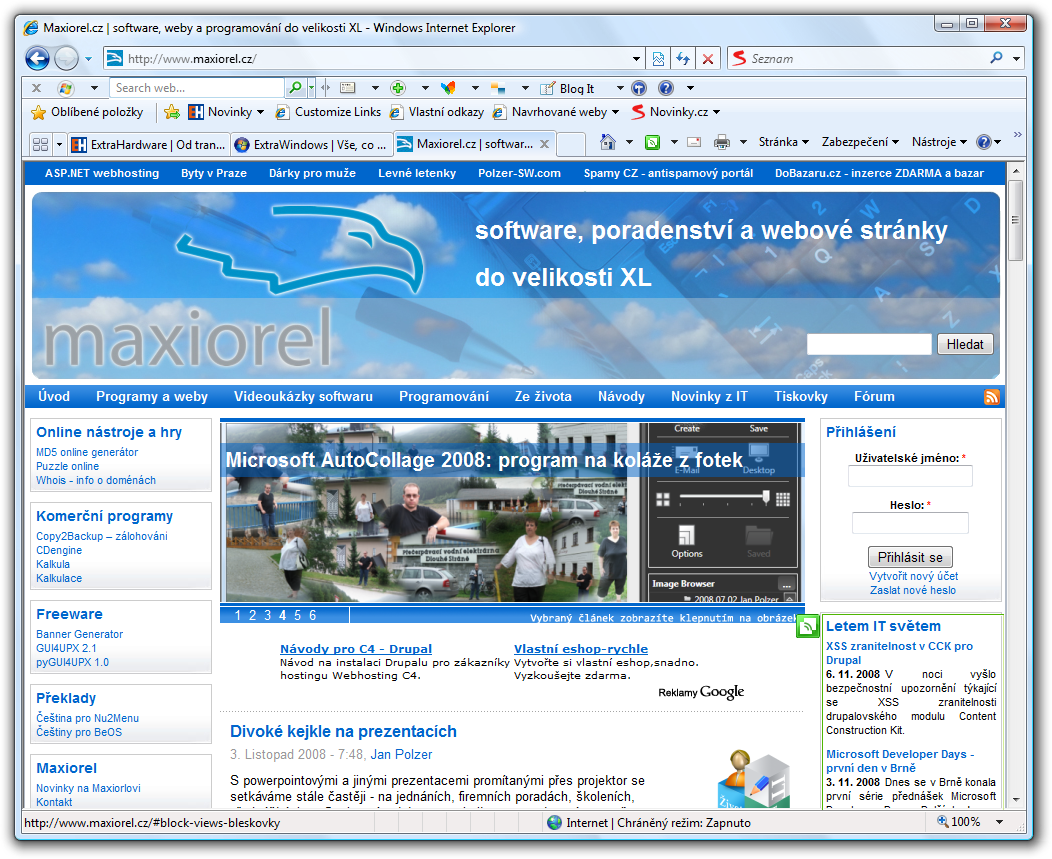Image resolution: width=1052 pixels, height=859 pixels.
Task: Open the Programy a weby site menu item
Action: [152, 397]
